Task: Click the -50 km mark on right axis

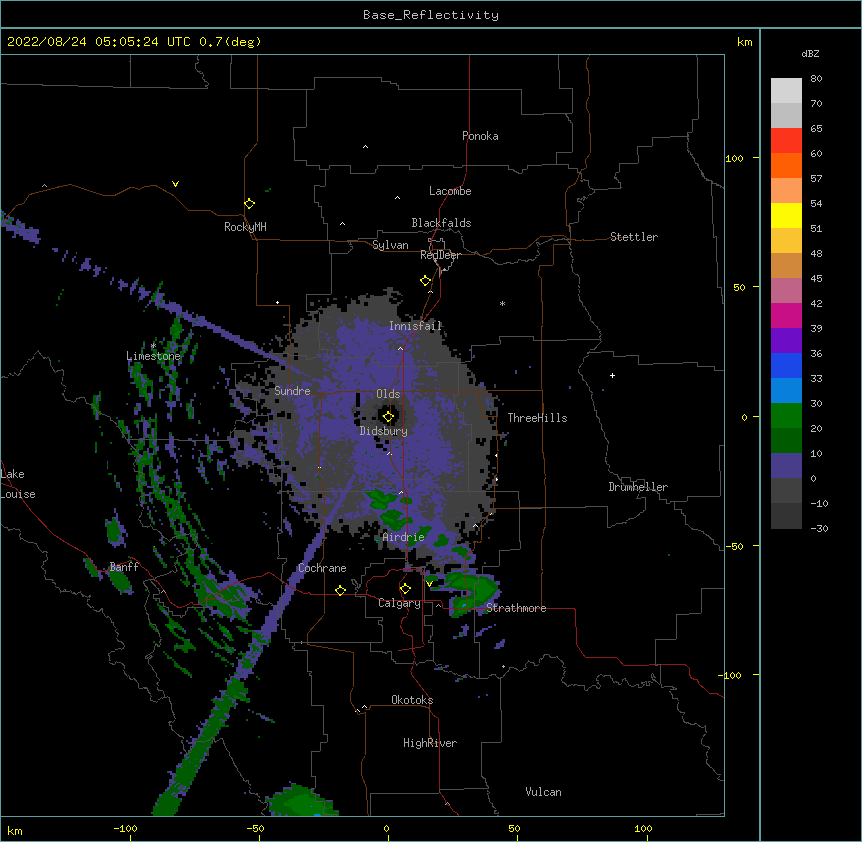Action: (734, 546)
